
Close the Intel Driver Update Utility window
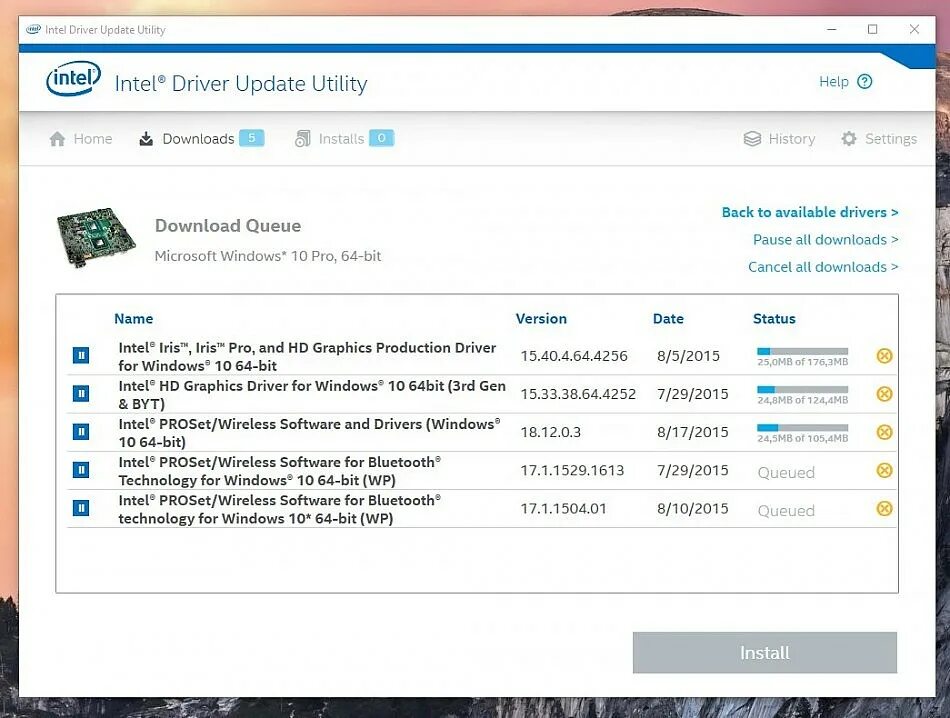914,29
